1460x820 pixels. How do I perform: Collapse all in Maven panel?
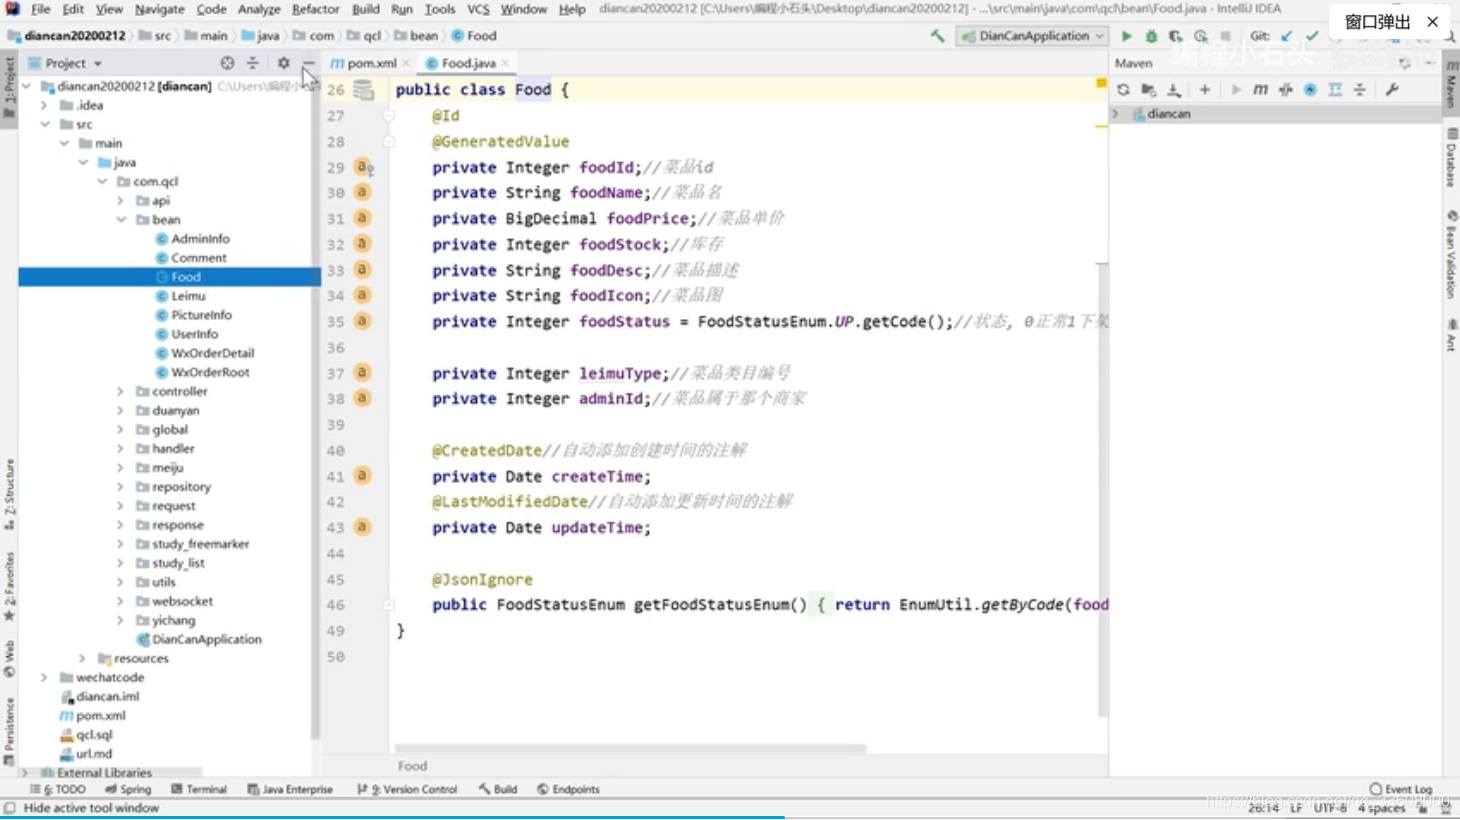tap(1360, 90)
